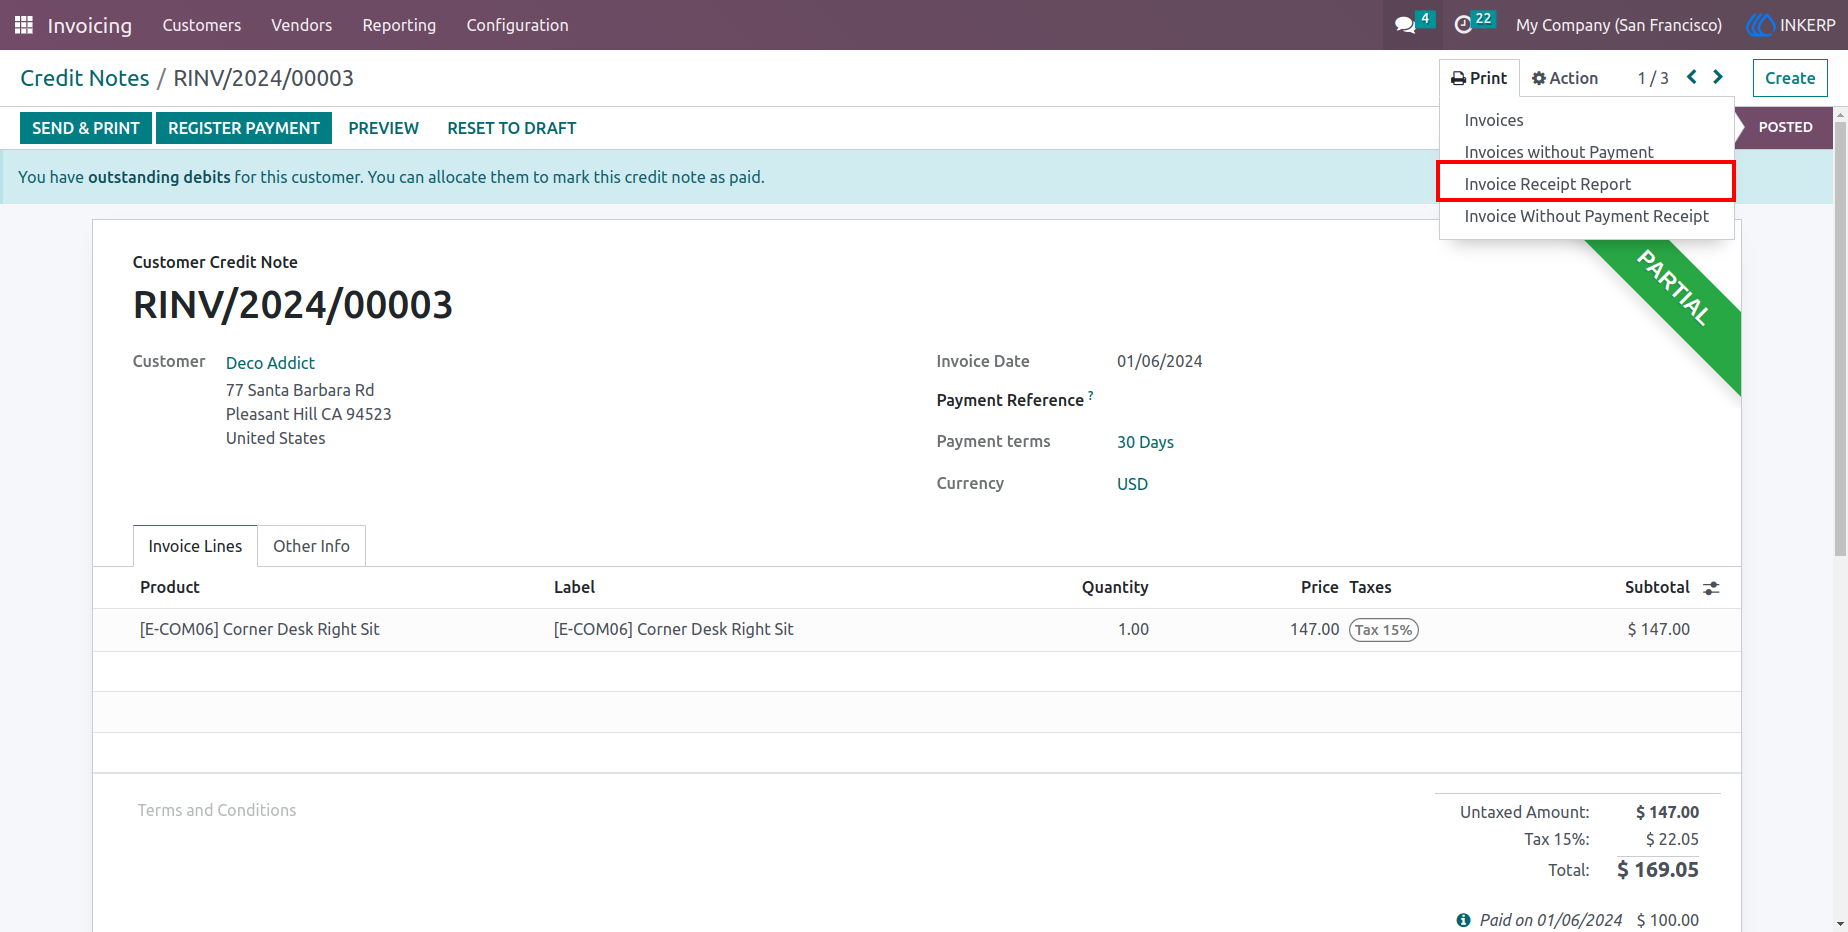Click the Create button

[x=1790, y=78]
